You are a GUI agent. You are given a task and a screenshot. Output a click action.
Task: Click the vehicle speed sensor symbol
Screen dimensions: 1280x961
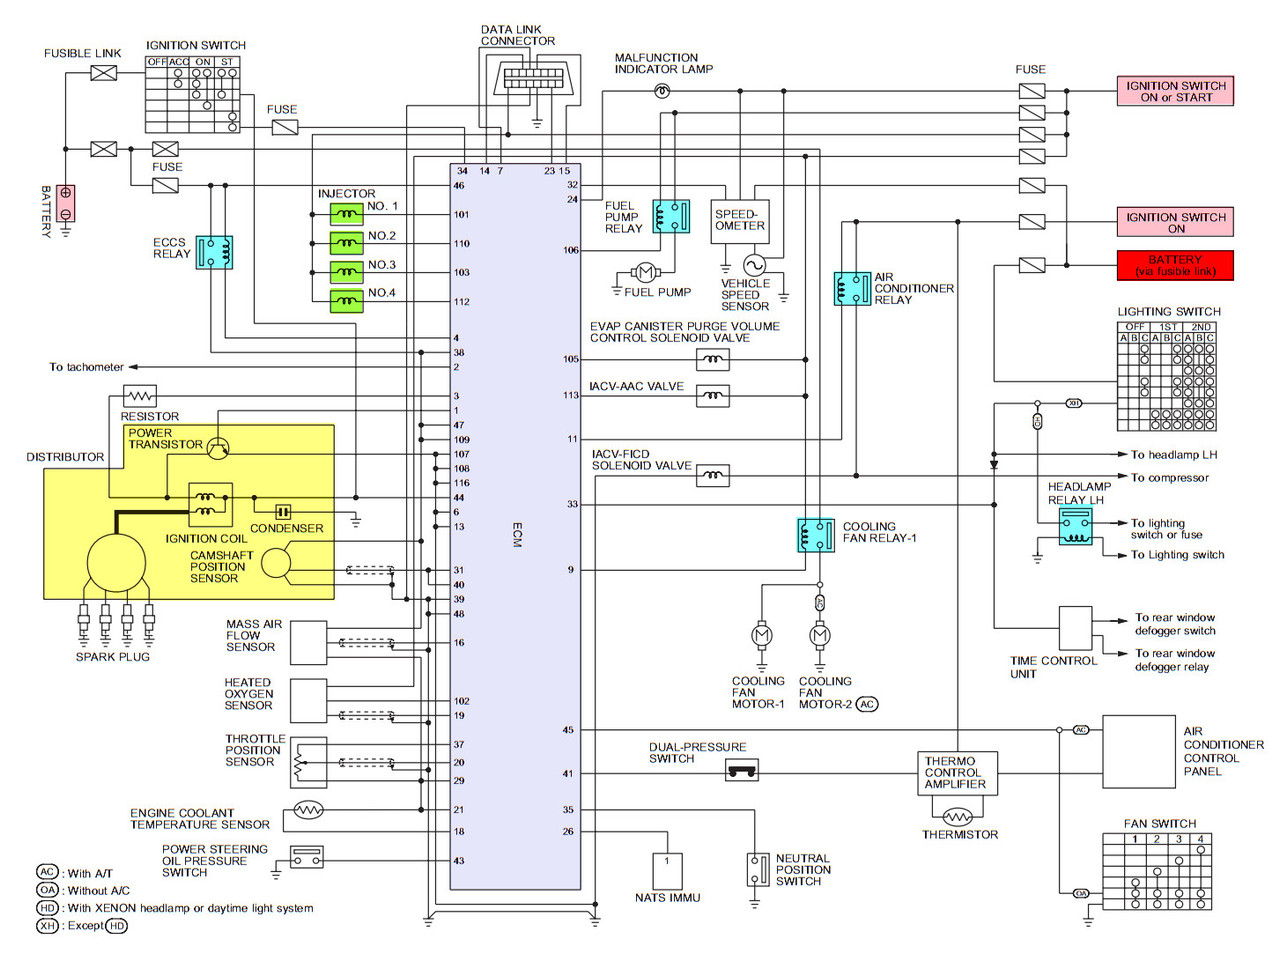point(754,265)
